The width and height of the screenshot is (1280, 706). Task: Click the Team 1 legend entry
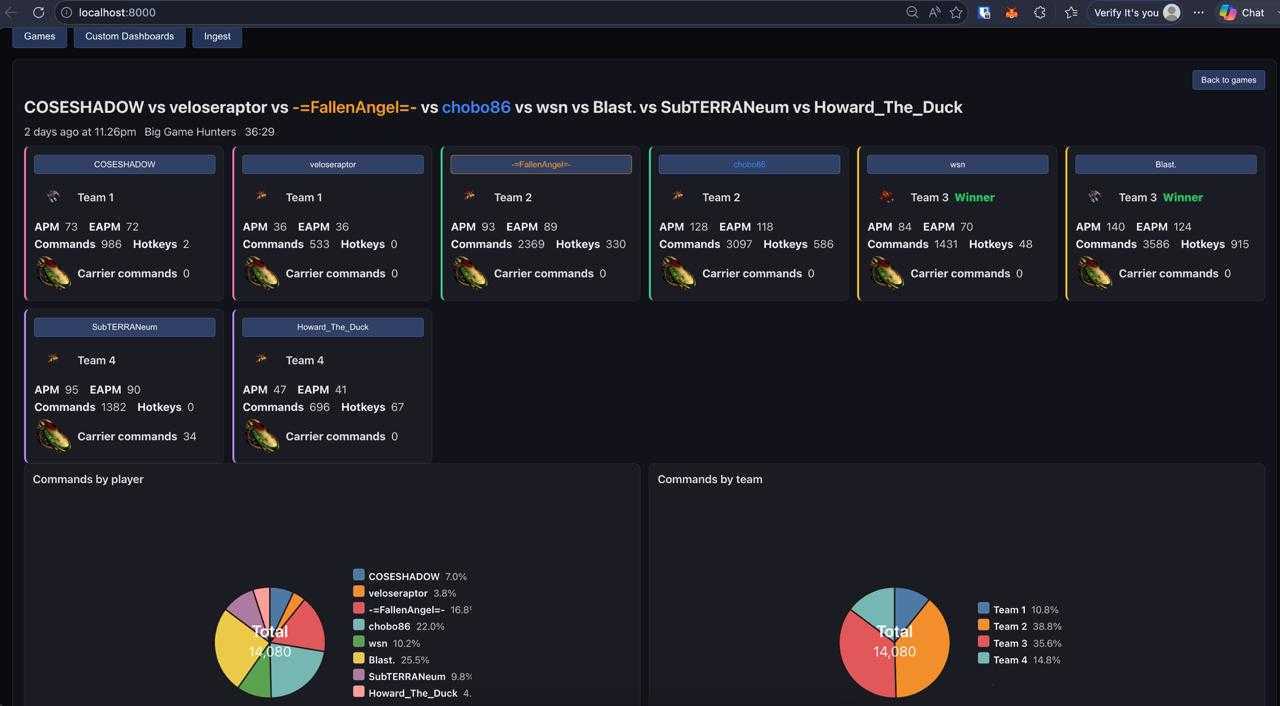(1019, 609)
